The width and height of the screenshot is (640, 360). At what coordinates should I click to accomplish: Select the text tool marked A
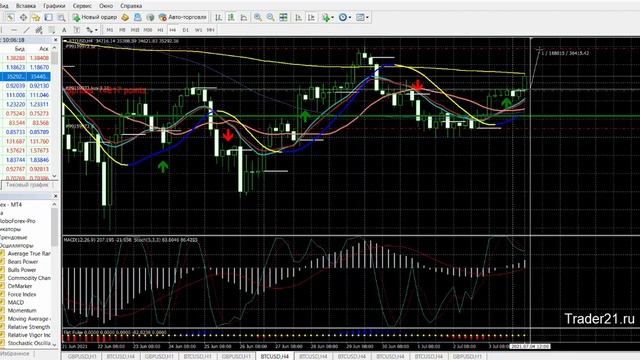click(64, 30)
